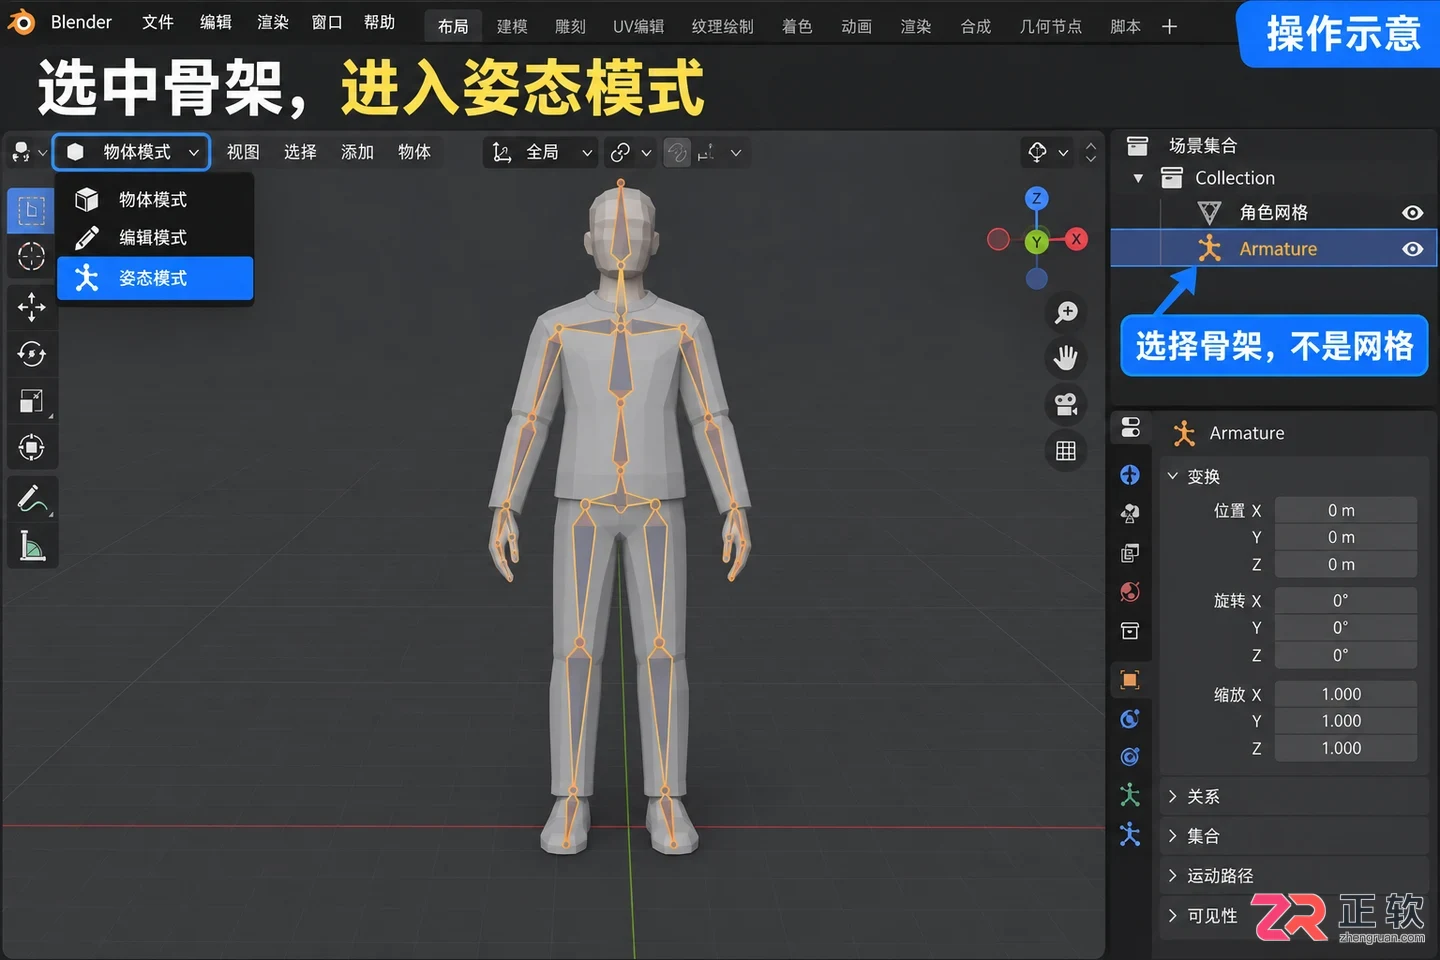Open the Object properties orange square tab
The height and width of the screenshot is (960, 1440).
pyautogui.click(x=1130, y=680)
